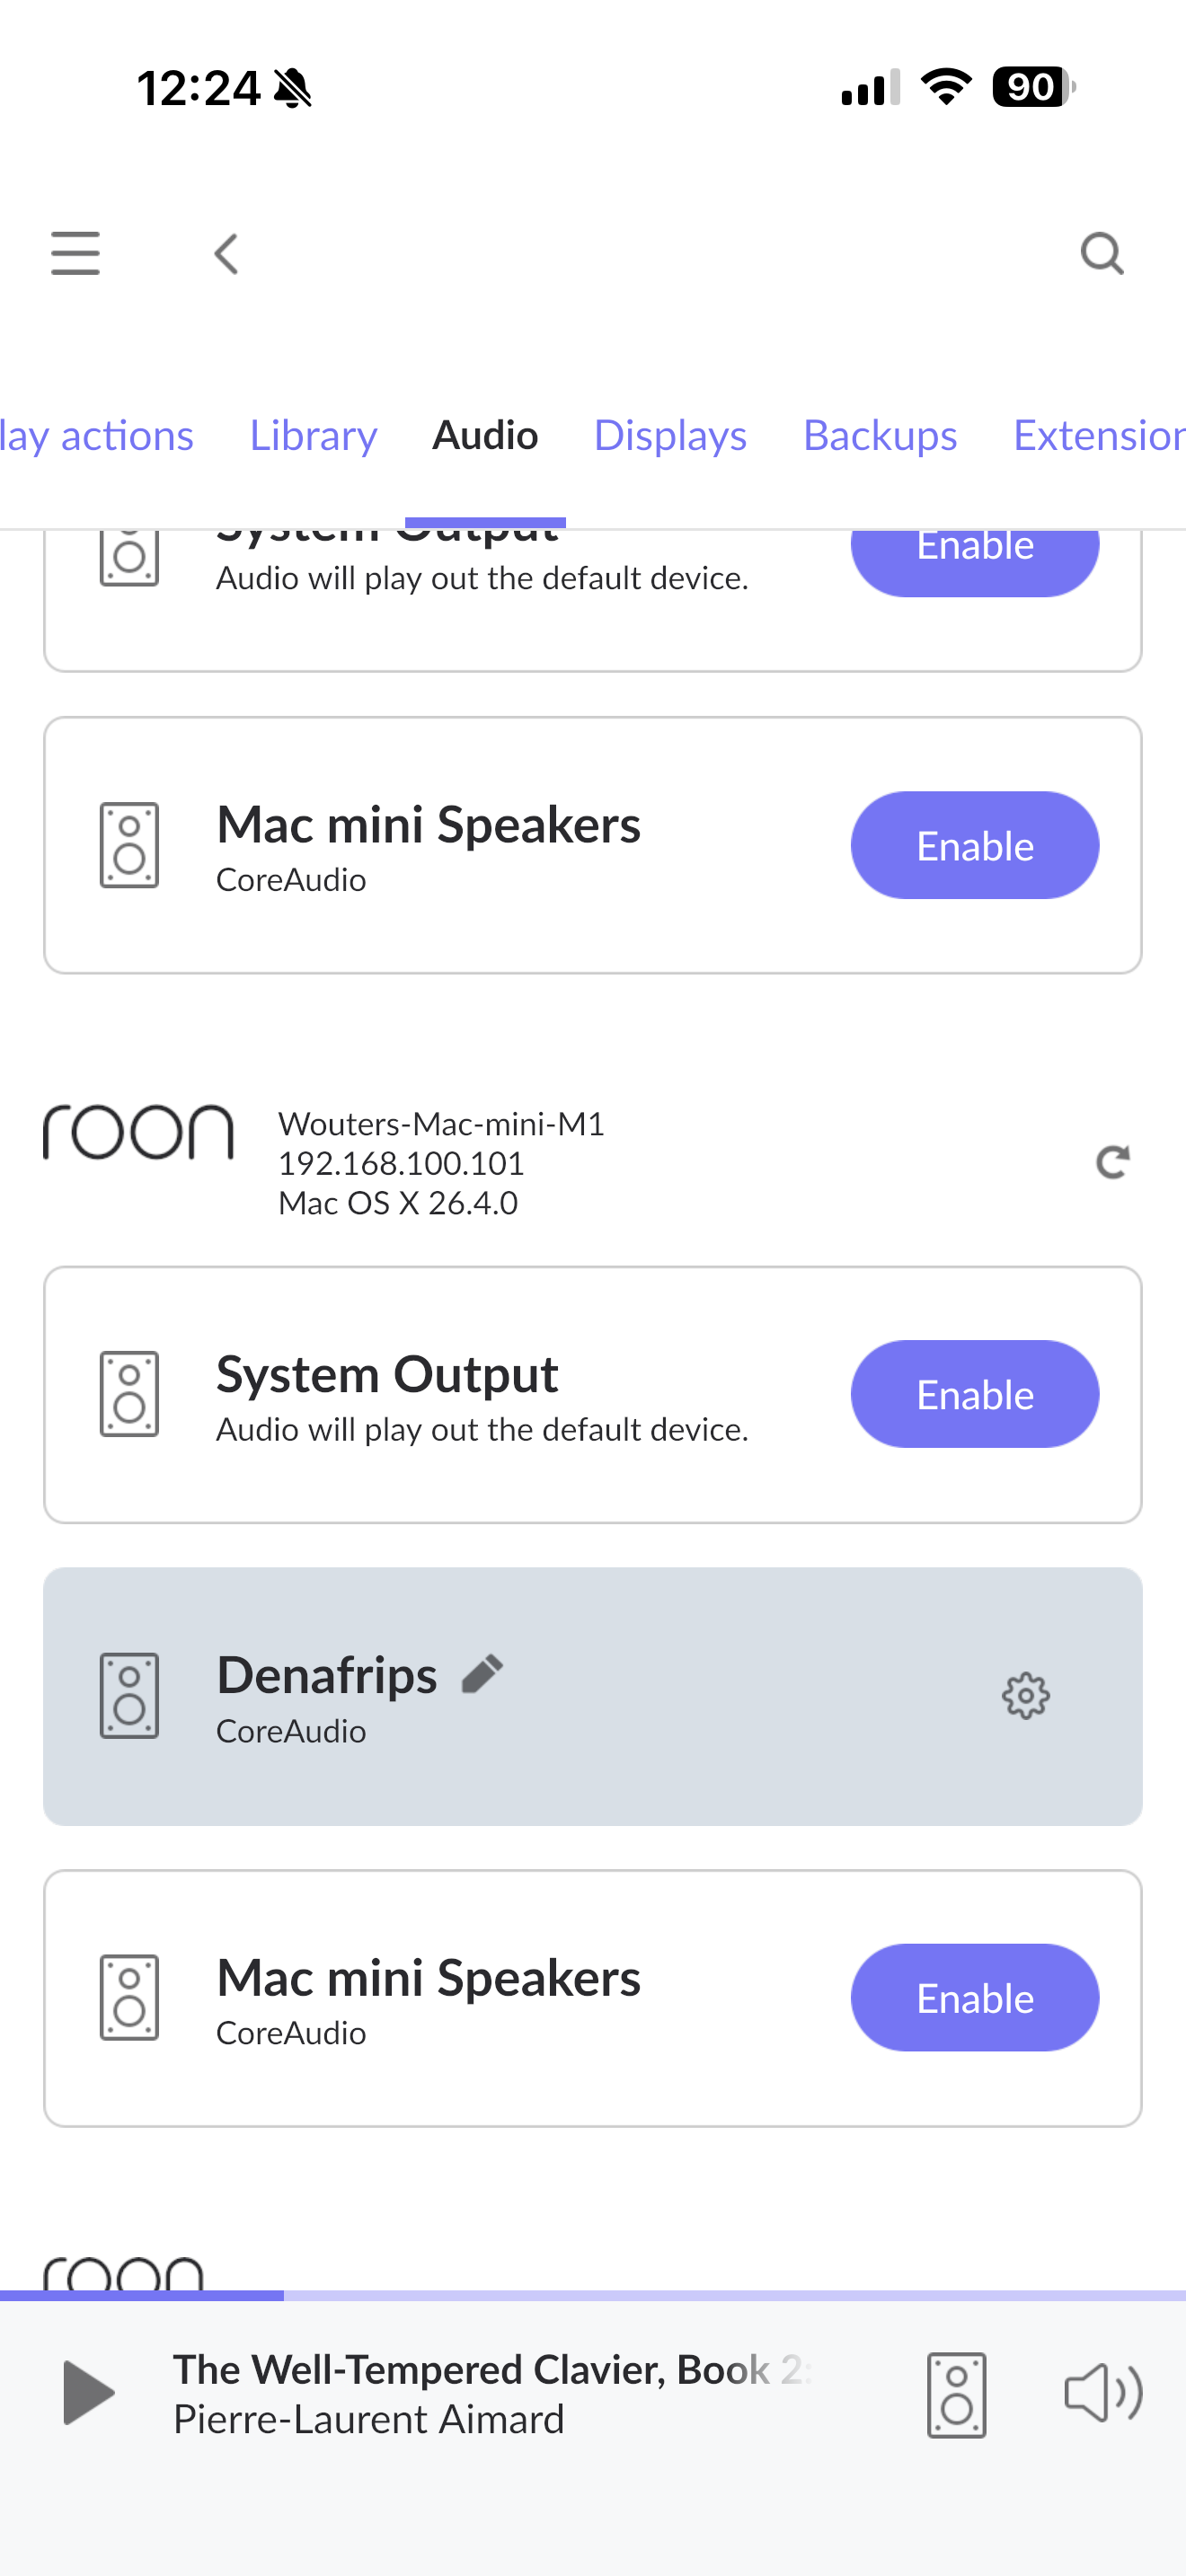Go back with the left chevron
This screenshot has height=2576, width=1186.
pyautogui.click(x=227, y=254)
